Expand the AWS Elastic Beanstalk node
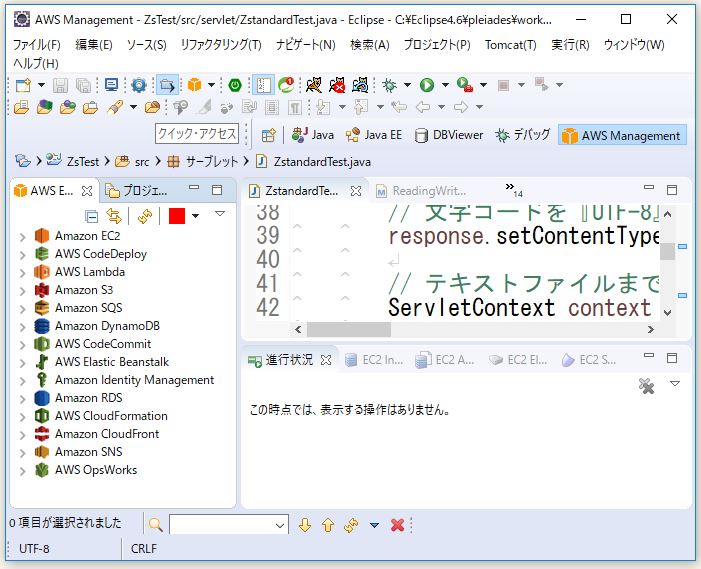This screenshot has height=569, width=701. pyautogui.click(x=22, y=363)
